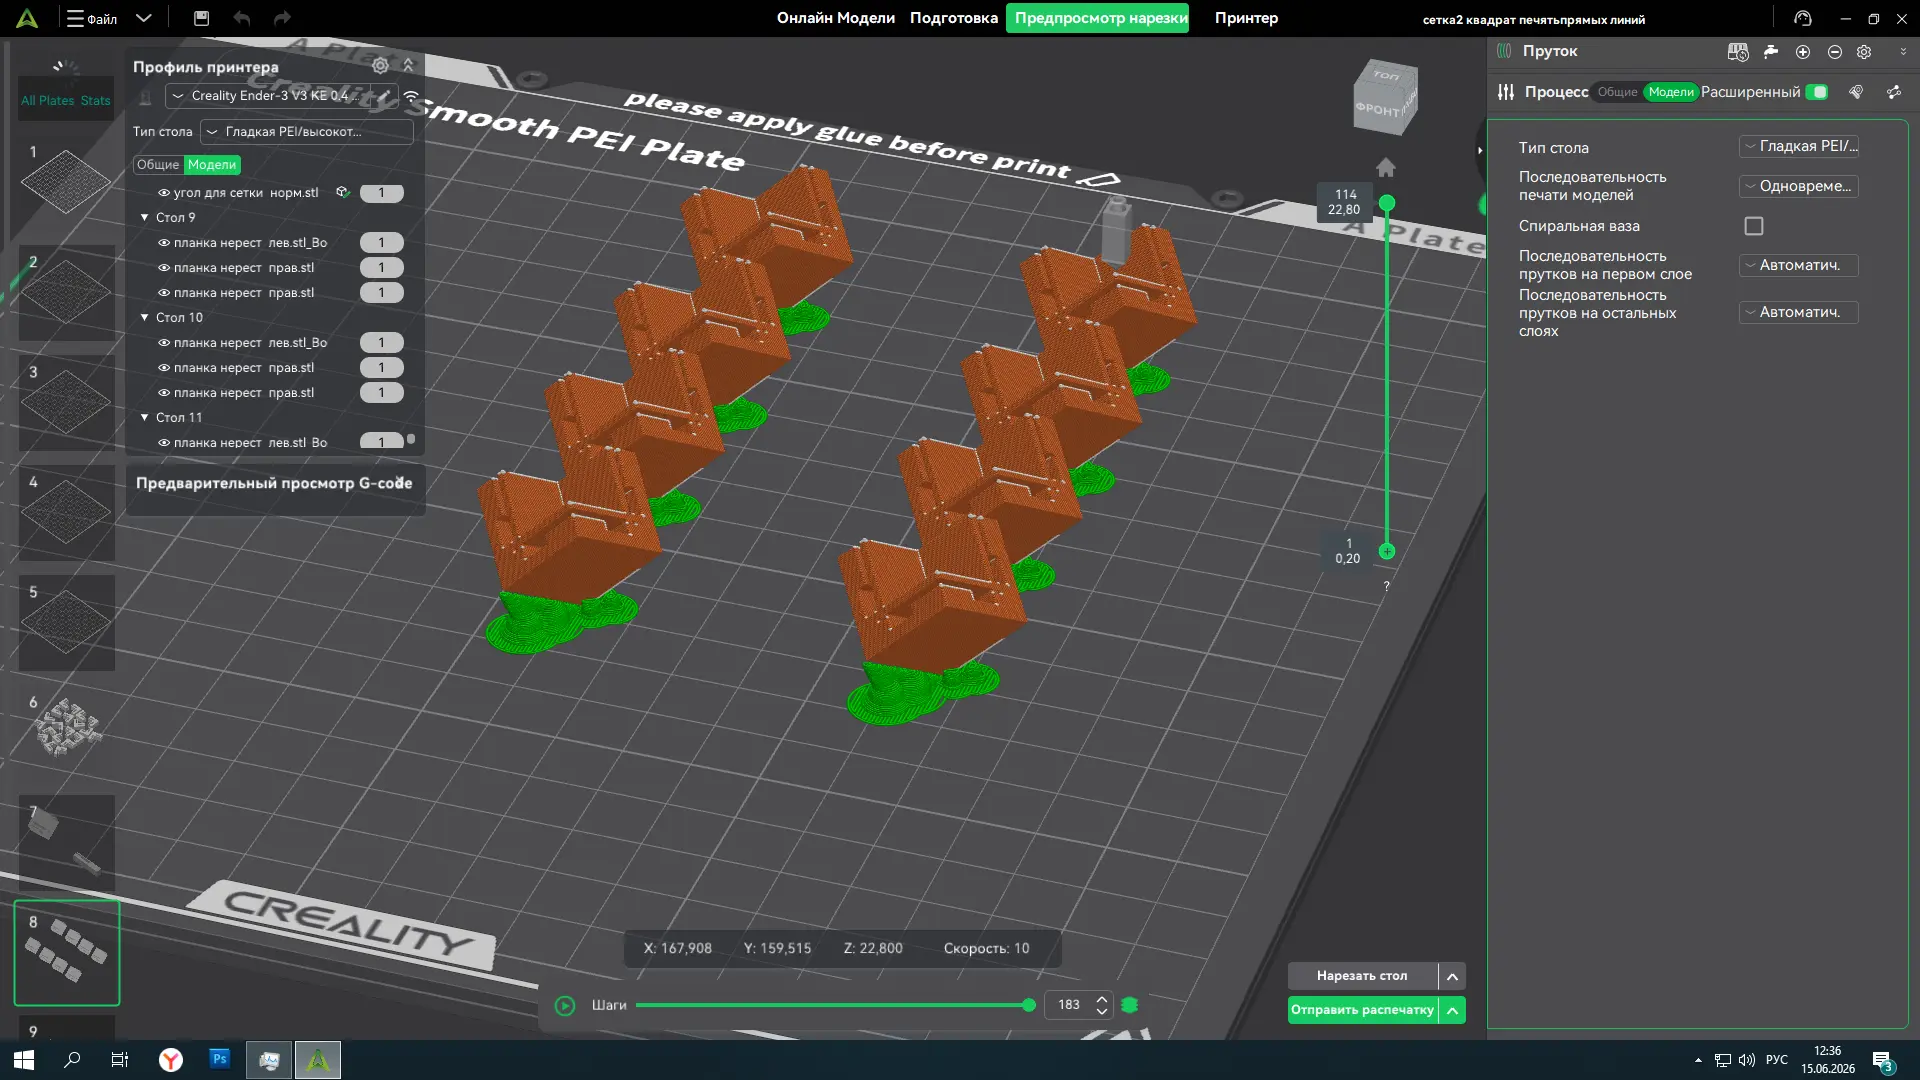
Task: Click the Wi-Fi connection icon
Action: tap(411, 96)
